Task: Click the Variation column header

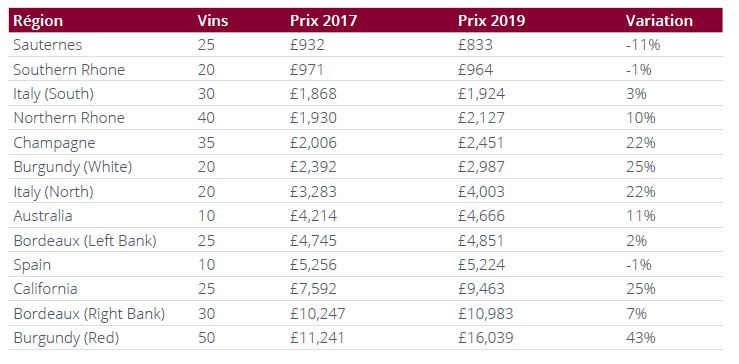Action: tap(659, 21)
